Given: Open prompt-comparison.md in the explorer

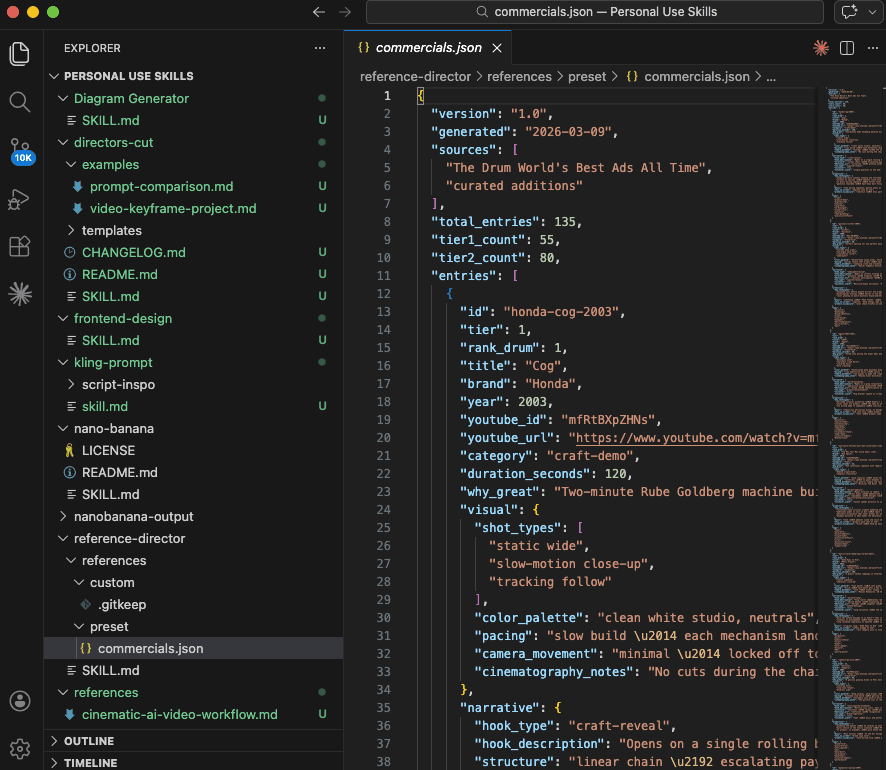Looking at the screenshot, I should (x=161, y=186).
